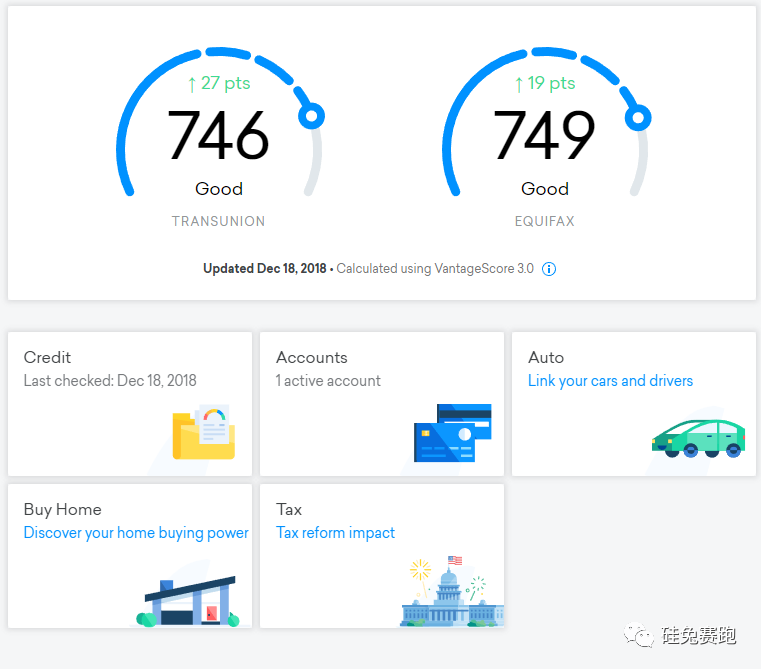This screenshot has width=761, height=669.
Task: Click the Updated Dec 18, 2018 text
Action: pyautogui.click(x=265, y=268)
